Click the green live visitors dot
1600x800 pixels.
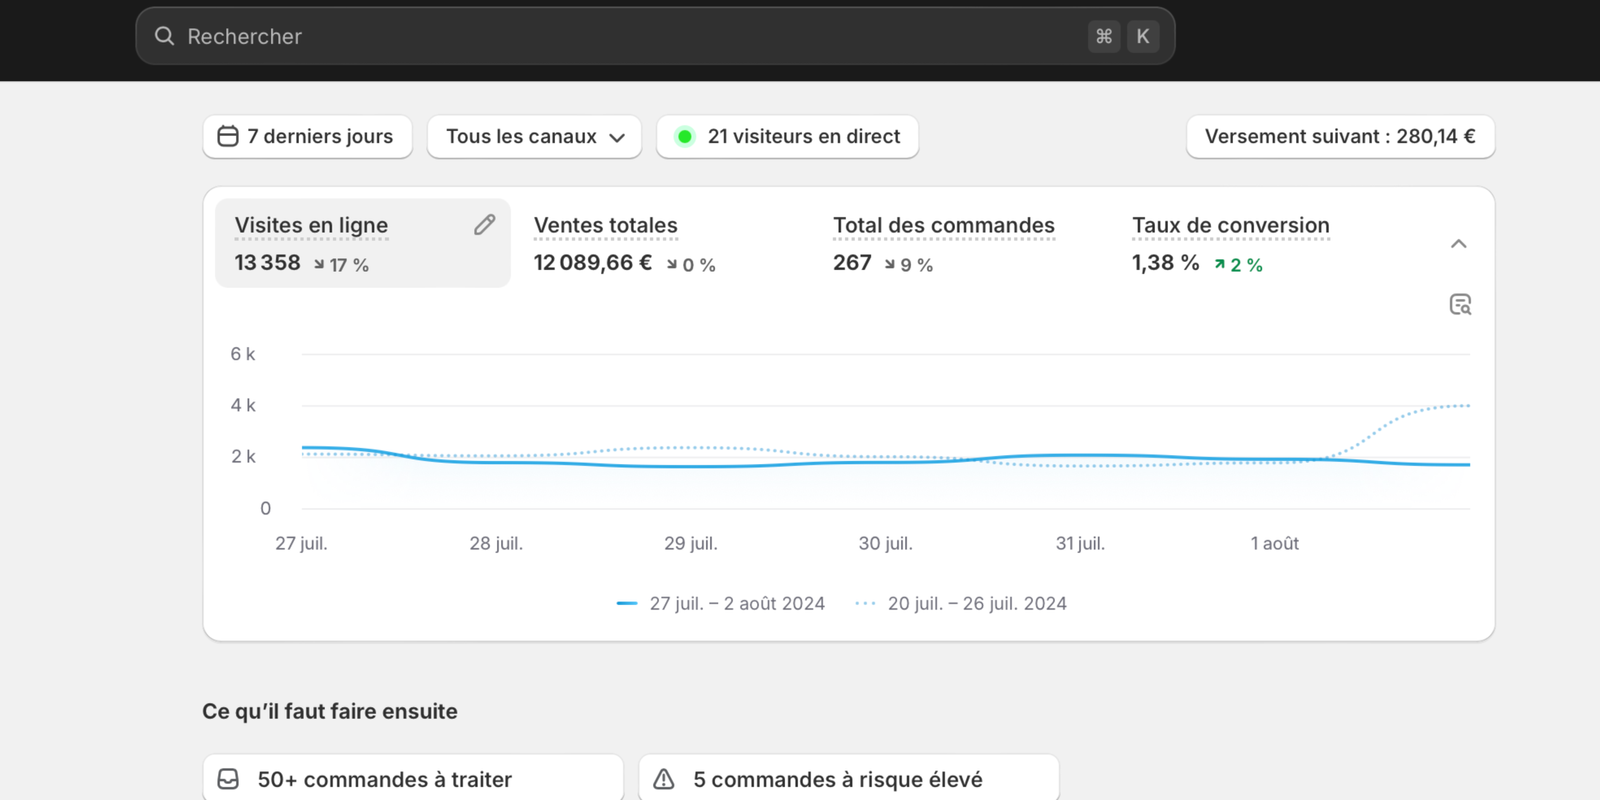[685, 137]
